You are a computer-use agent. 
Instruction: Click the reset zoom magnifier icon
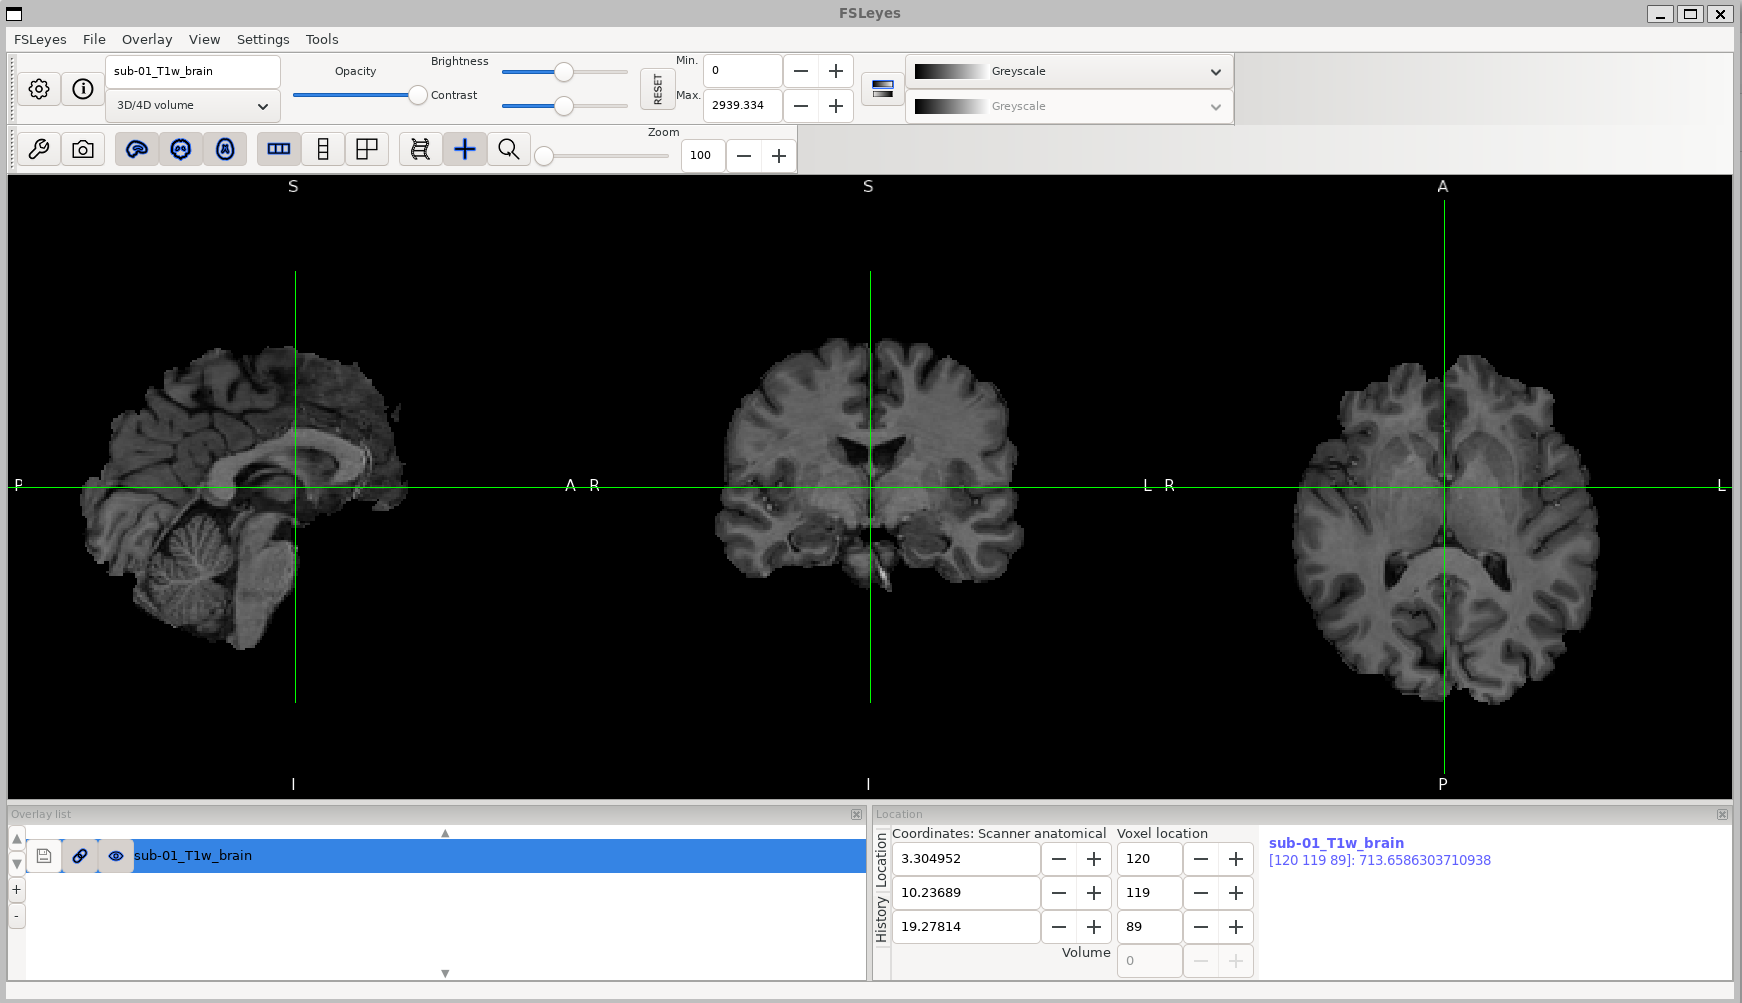click(509, 149)
